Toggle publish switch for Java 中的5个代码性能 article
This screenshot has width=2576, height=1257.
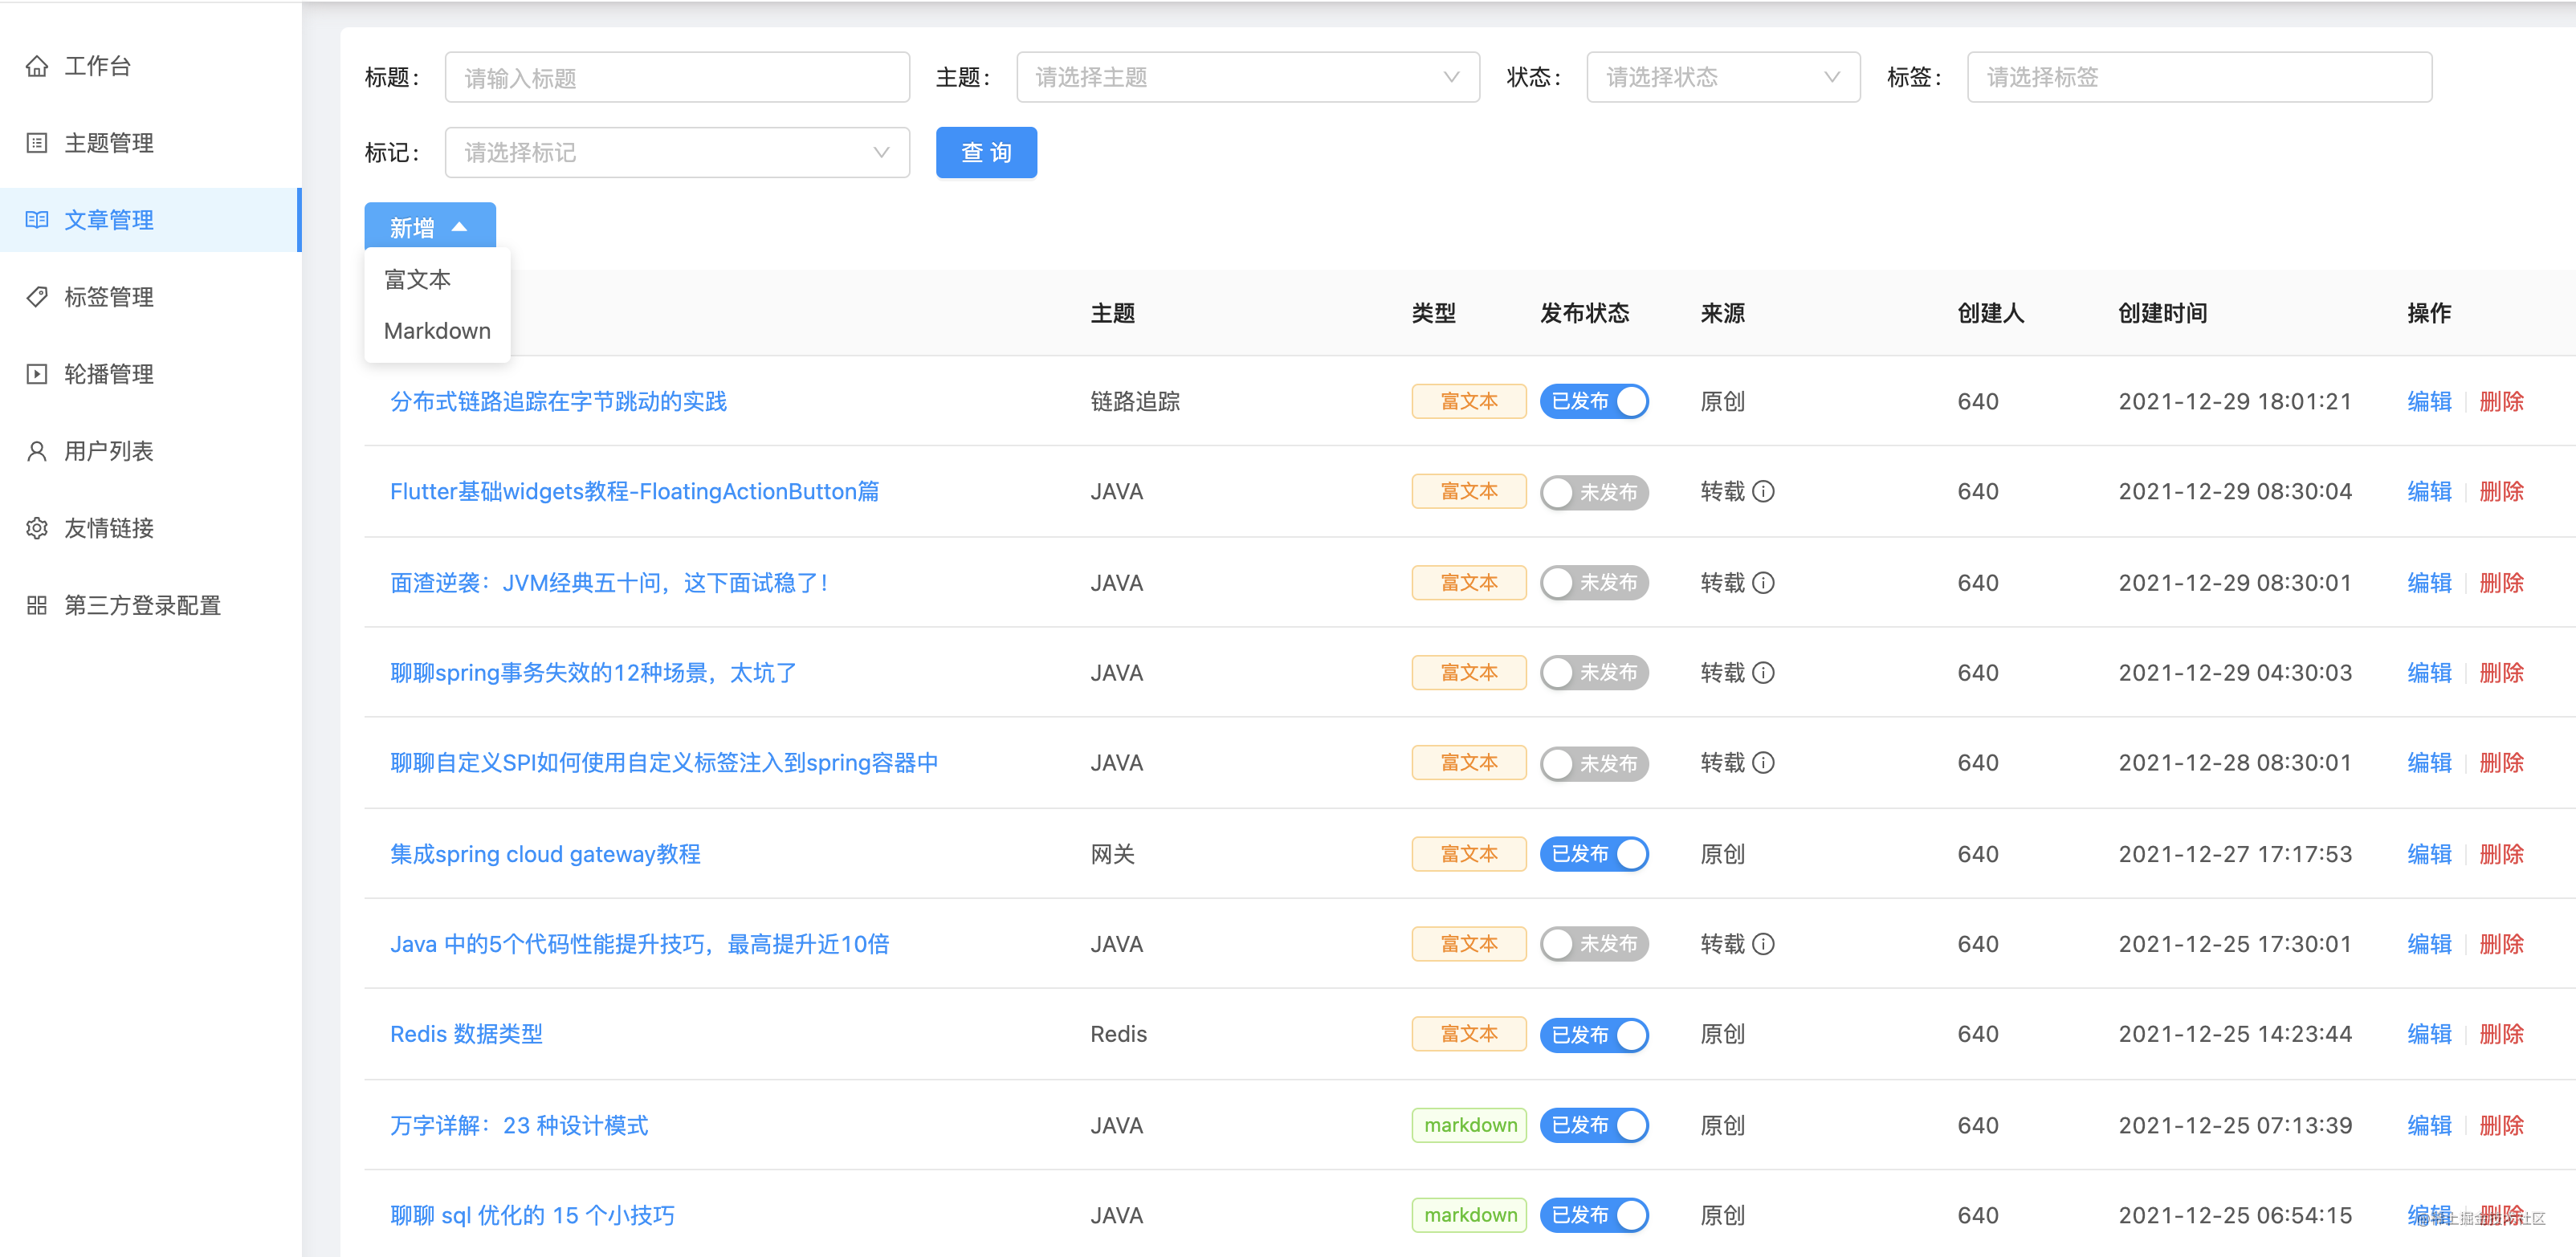coord(1594,944)
